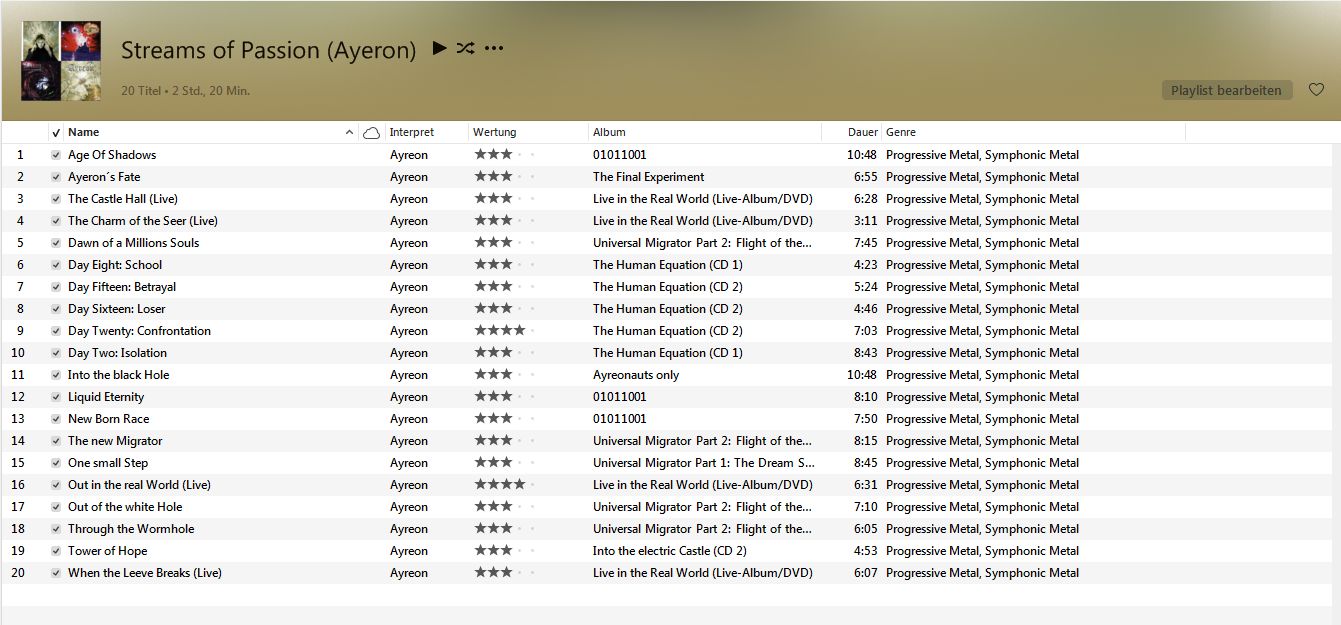Uncheck Day Twenty: Confrontation checkbox
Screen dimensions: 1341x625
click(x=56, y=331)
